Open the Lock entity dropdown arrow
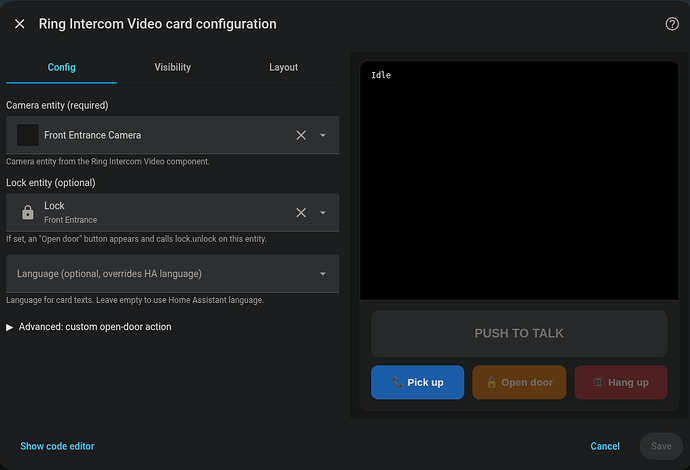 click(x=323, y=213)
